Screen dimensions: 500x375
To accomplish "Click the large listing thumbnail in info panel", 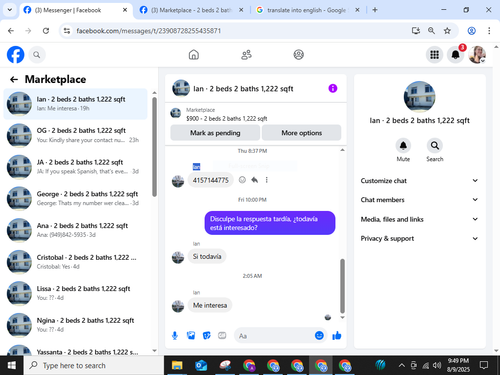I will 419,97.
